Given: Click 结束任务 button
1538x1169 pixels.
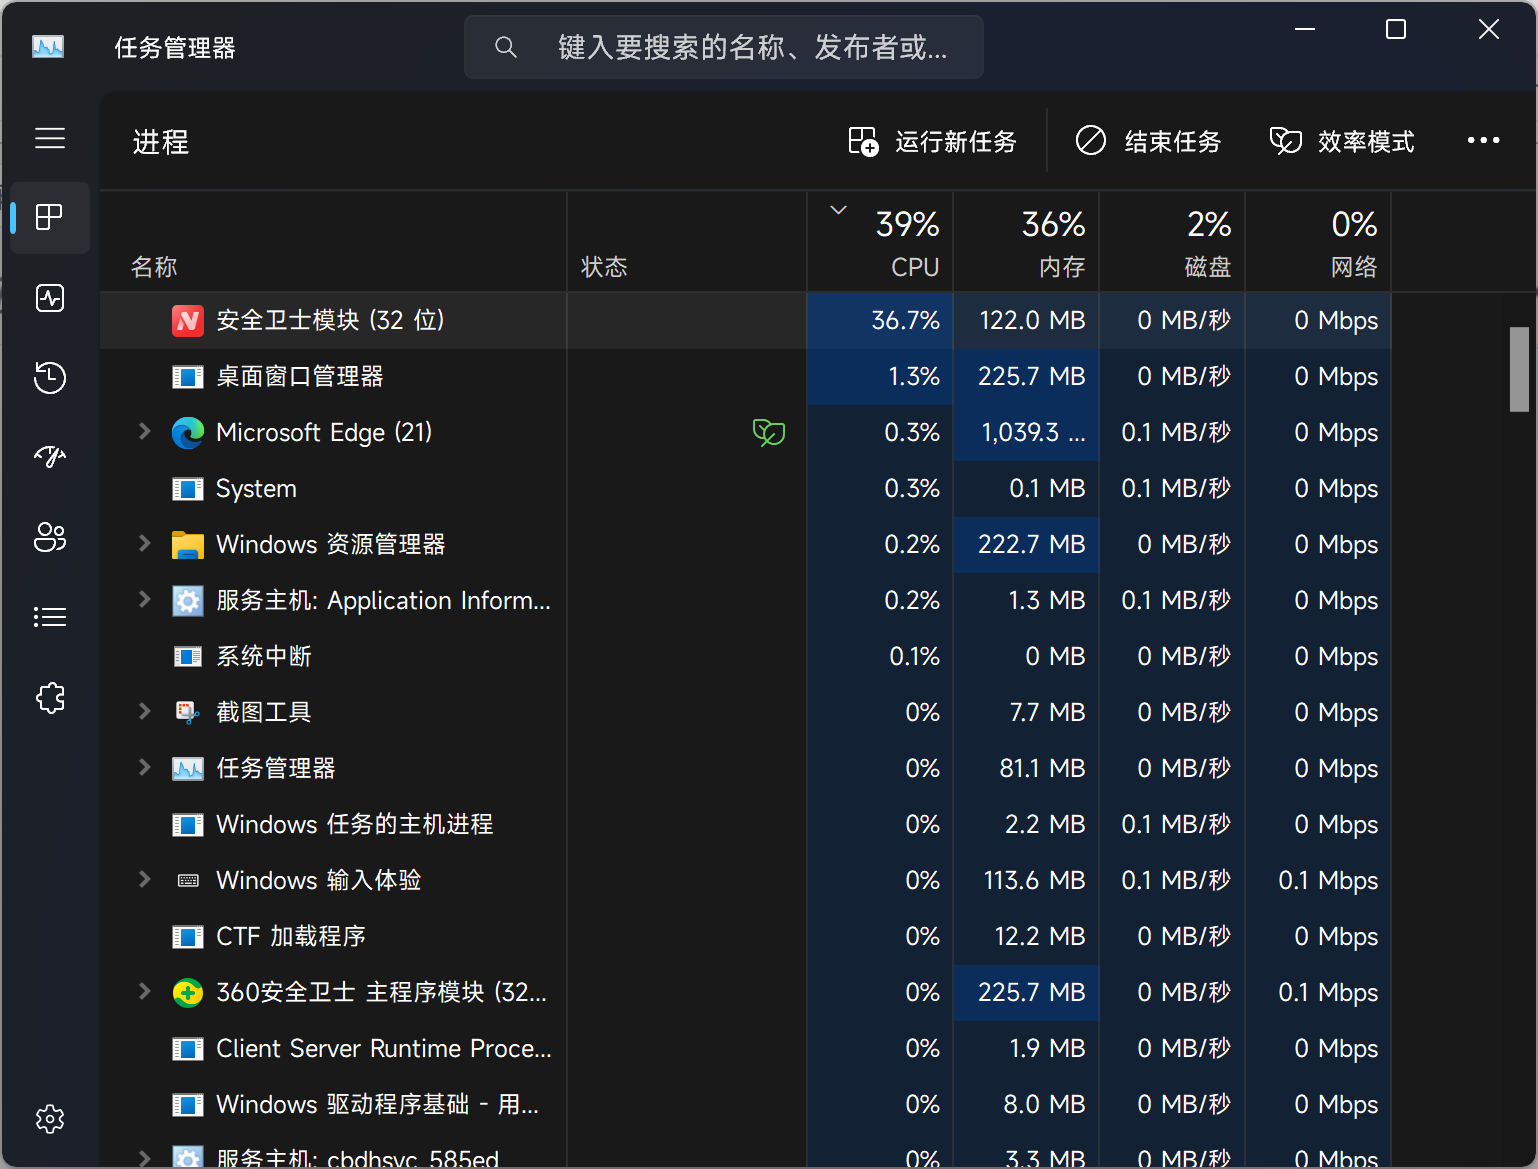Looking at the screenshot, I should pos(1149,141).
